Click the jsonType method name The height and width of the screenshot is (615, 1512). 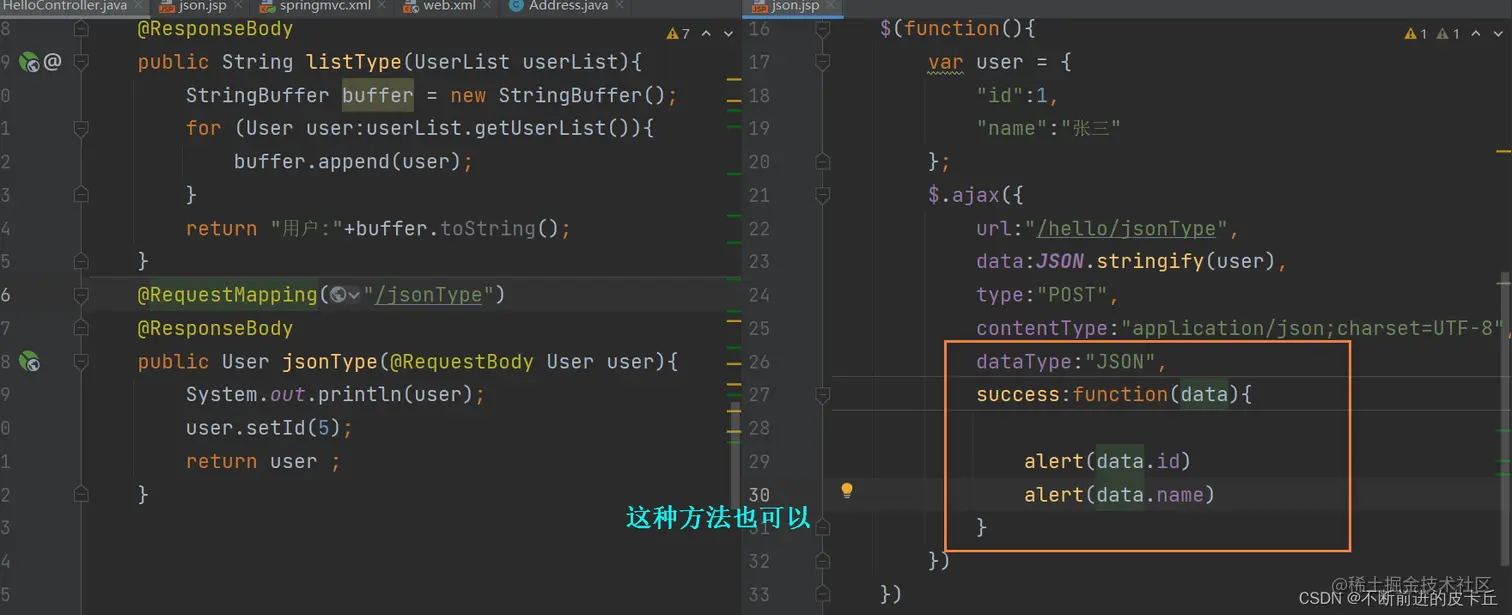pos(330,361)
